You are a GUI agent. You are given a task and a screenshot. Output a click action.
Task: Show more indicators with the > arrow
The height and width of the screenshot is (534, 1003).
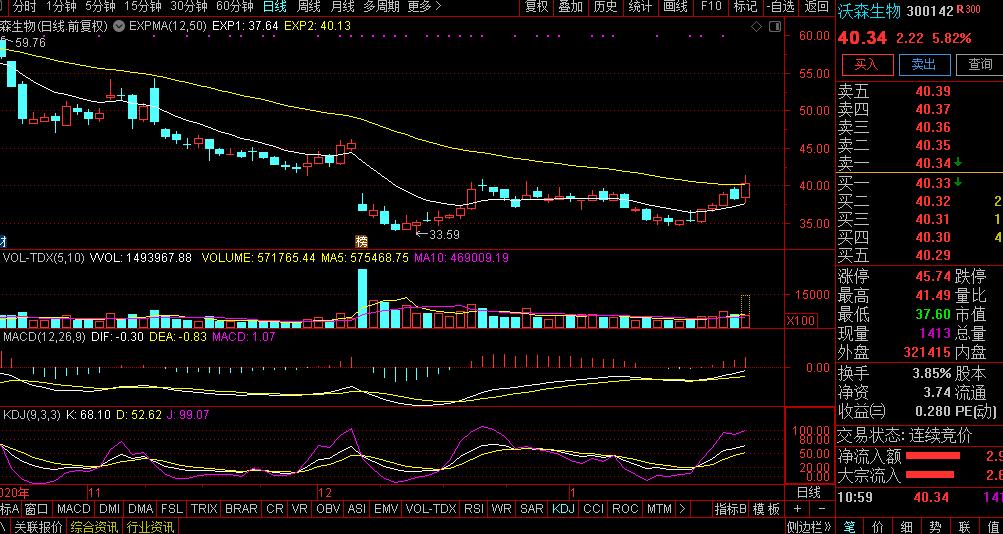pyautogui.click(x=682, y=509)
